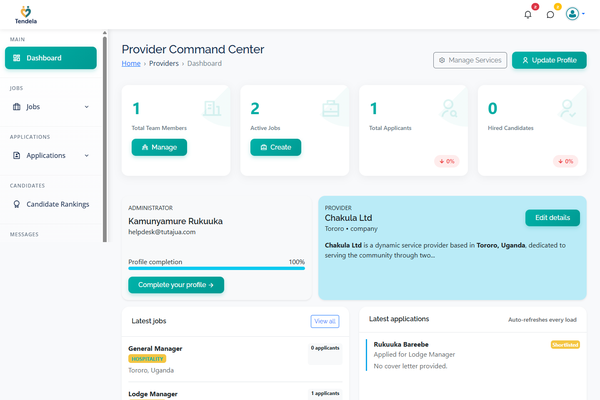Open the notifications bell icon
Image resolution: width=600 pixels, height=400 pixels.
[528, 14]
